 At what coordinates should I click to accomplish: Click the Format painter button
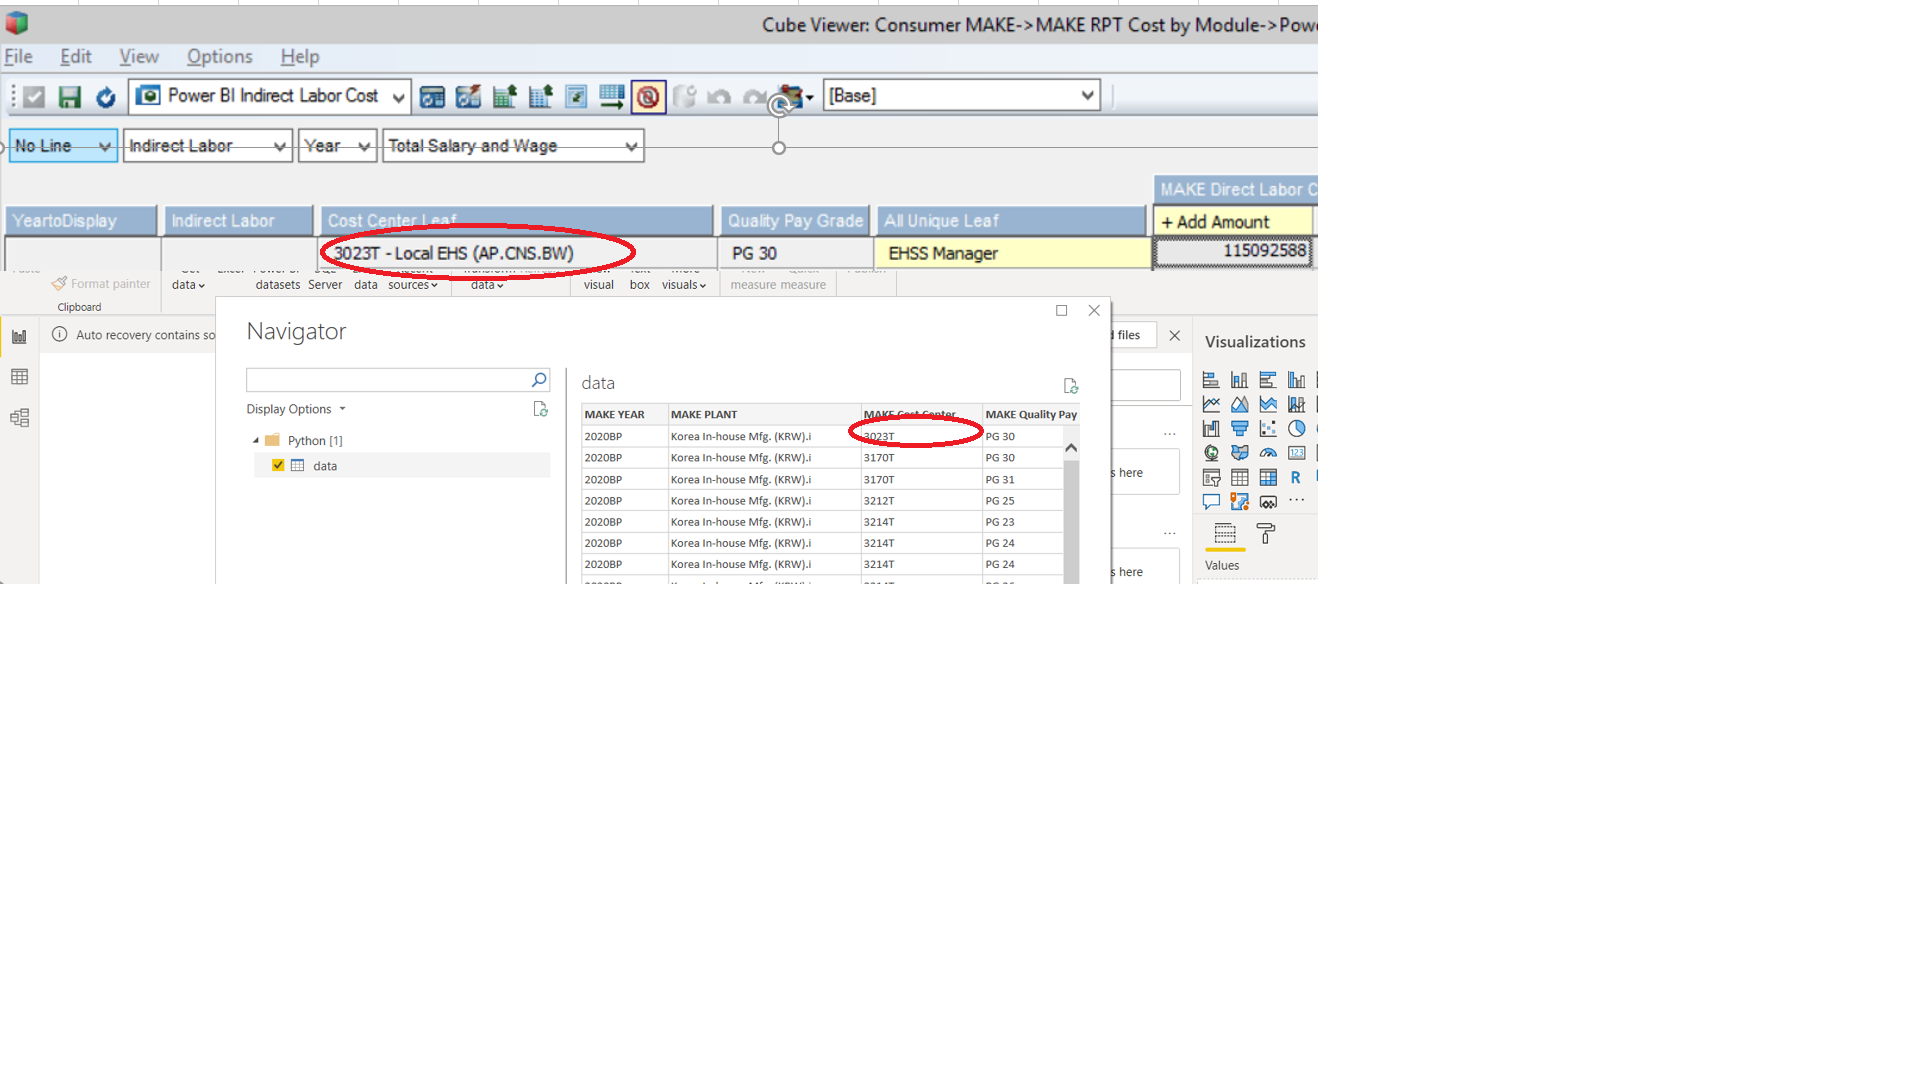click(x=101, y=284)
